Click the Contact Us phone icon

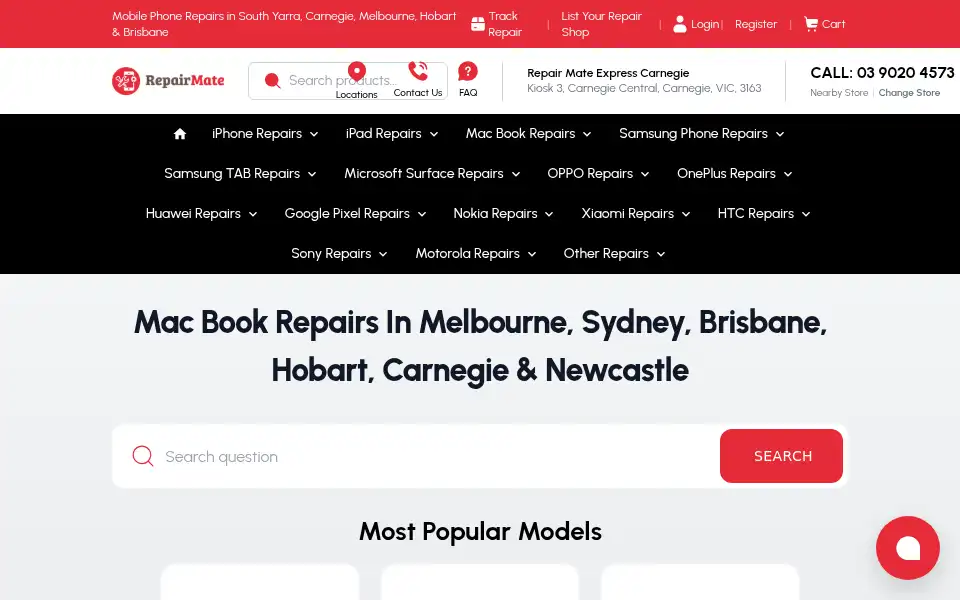[x=418, y=71]
